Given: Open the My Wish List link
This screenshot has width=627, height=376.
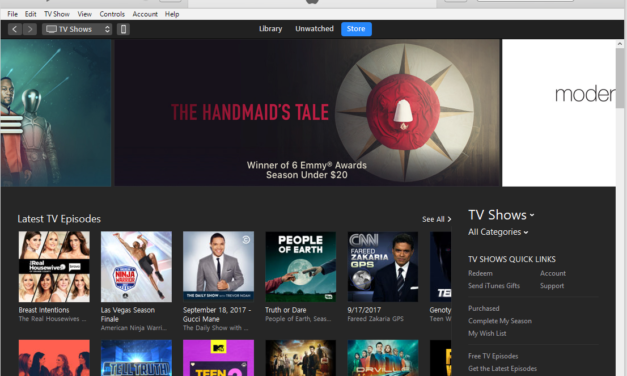Looking at the screenshot, I should click(x=487, y=333).
